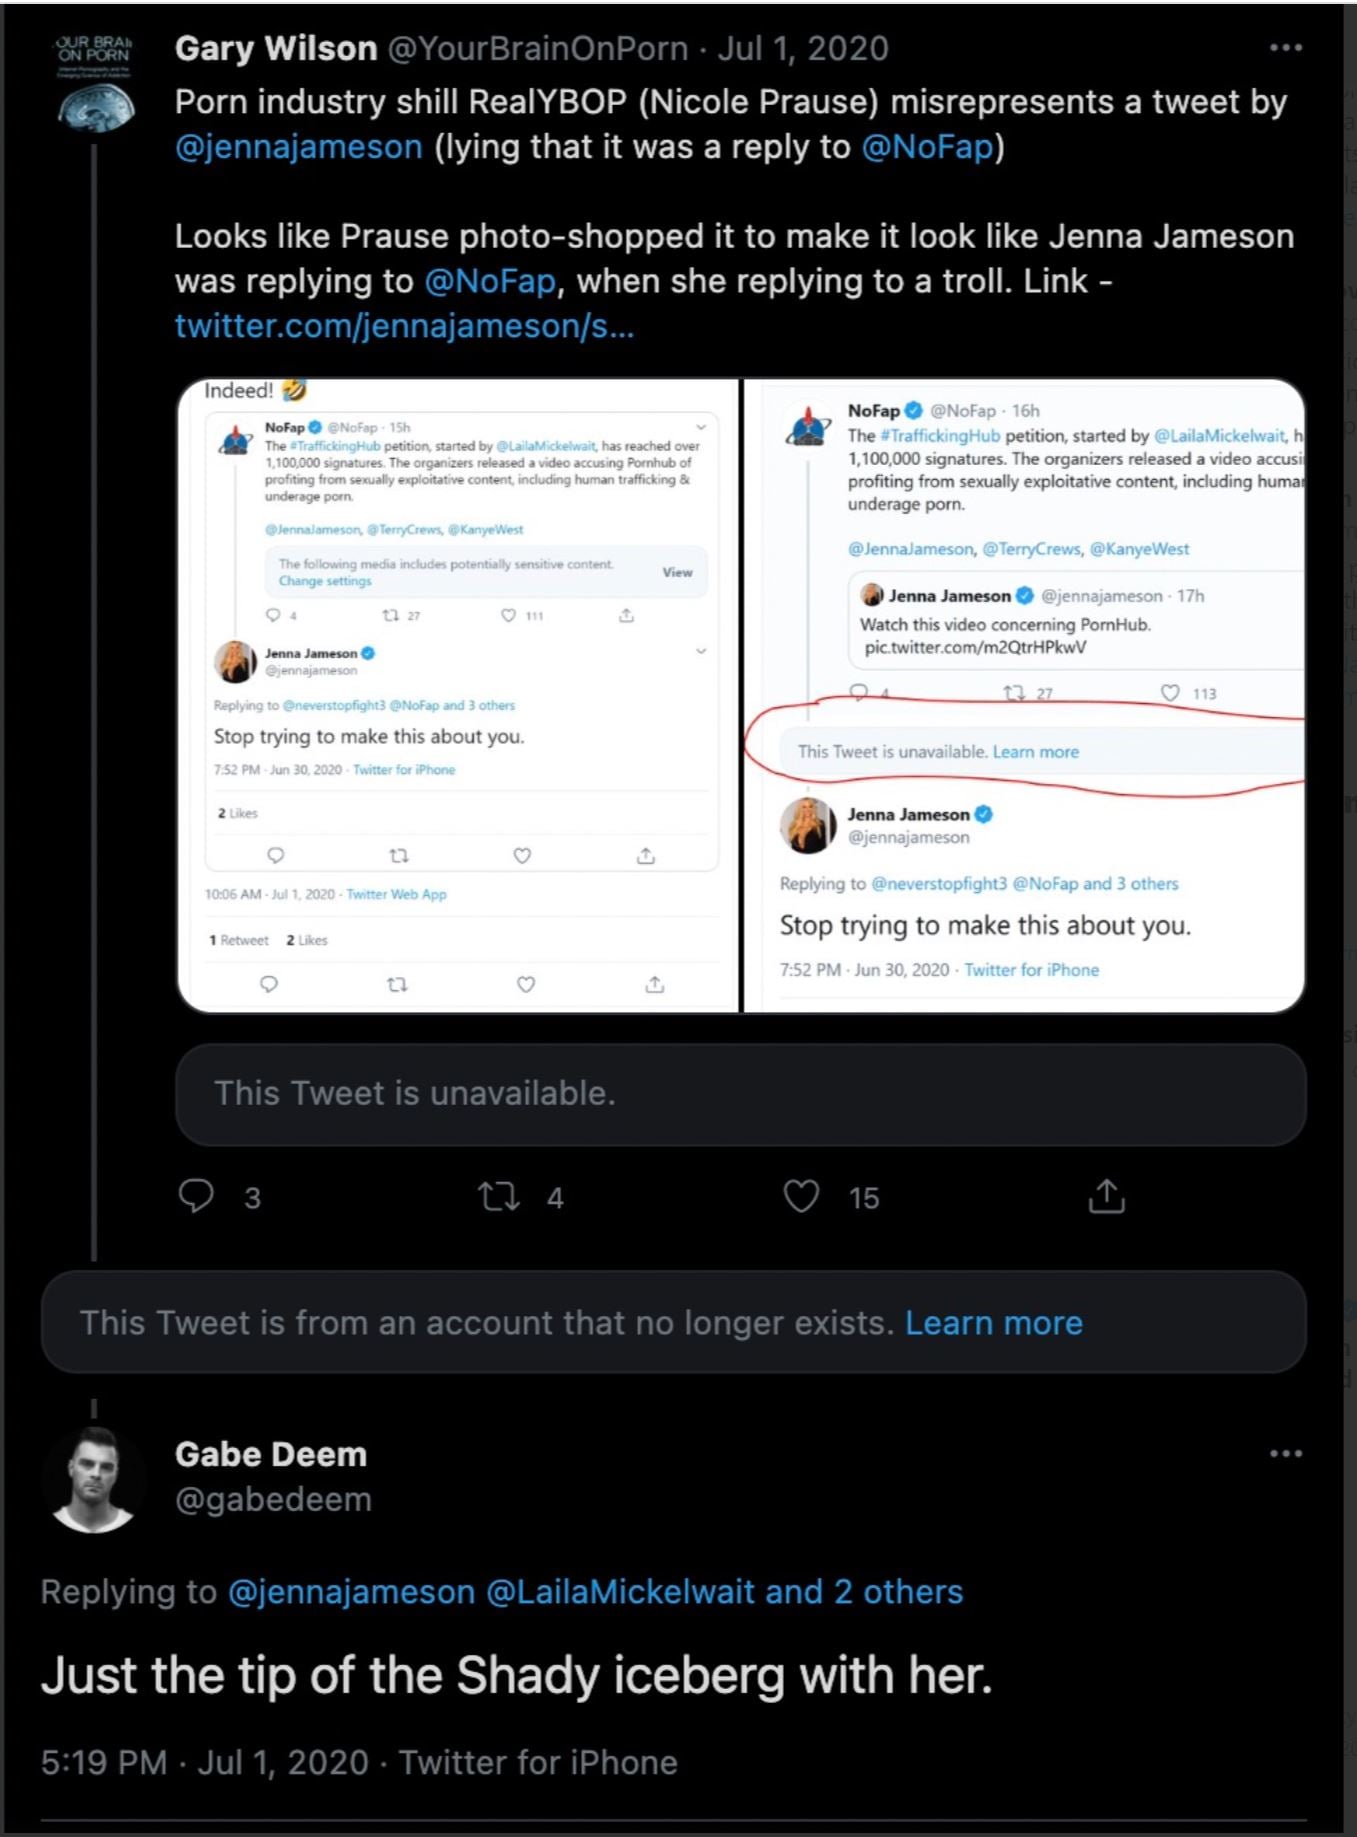
Task: Reply to Gary Wilson's tweet
Action: tap(196, 1196)
